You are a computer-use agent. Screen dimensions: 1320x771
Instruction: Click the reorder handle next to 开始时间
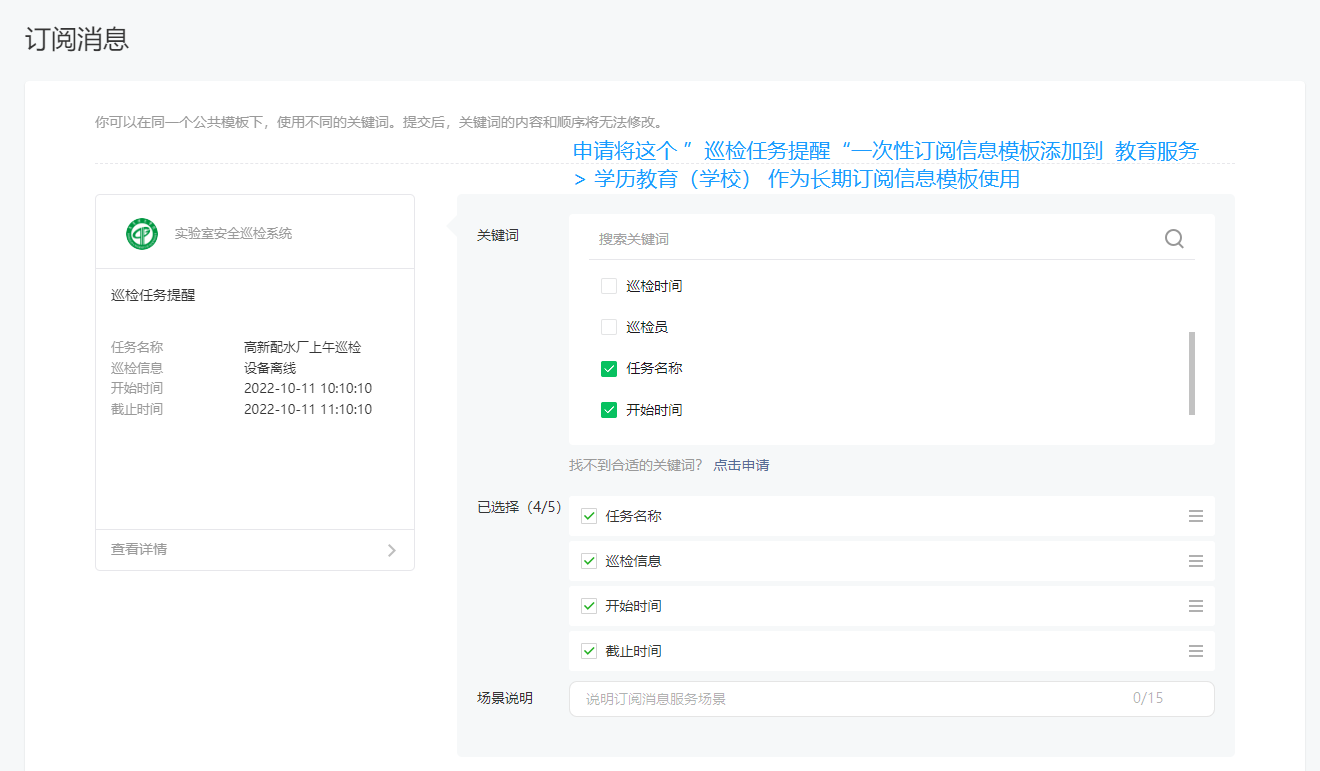pos(1195,606)
